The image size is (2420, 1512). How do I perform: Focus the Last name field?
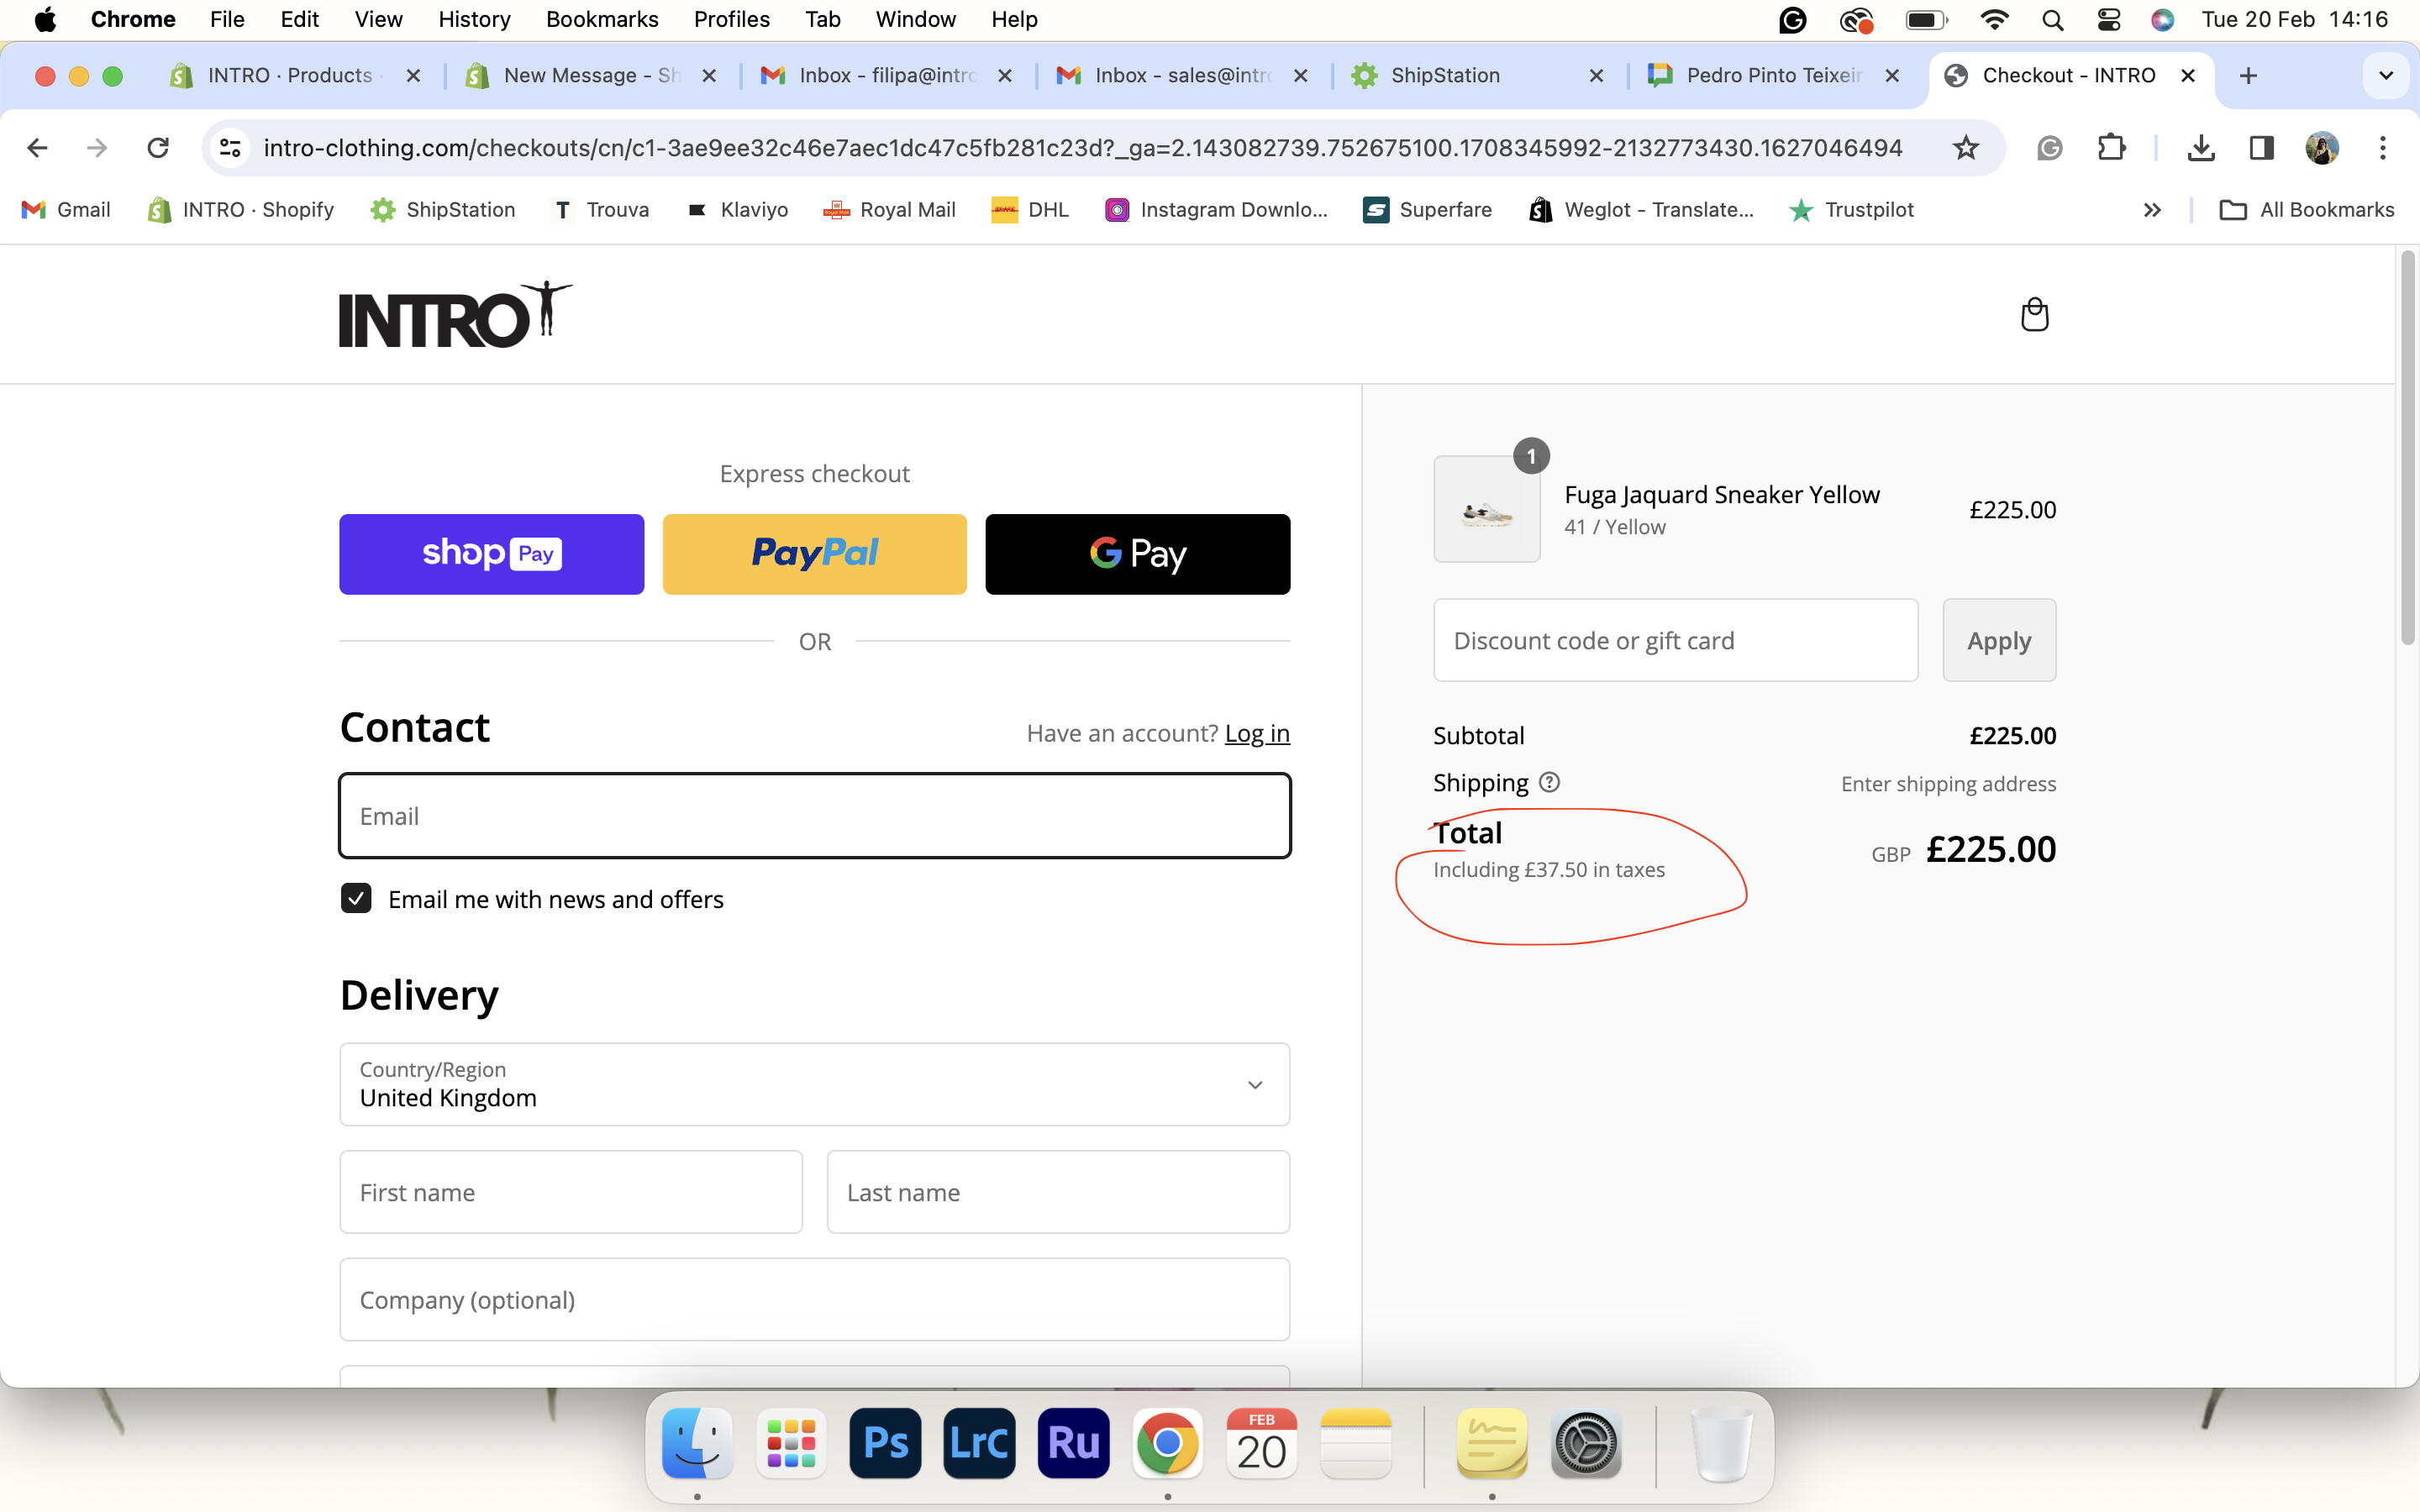(x=1058, y=1192)
